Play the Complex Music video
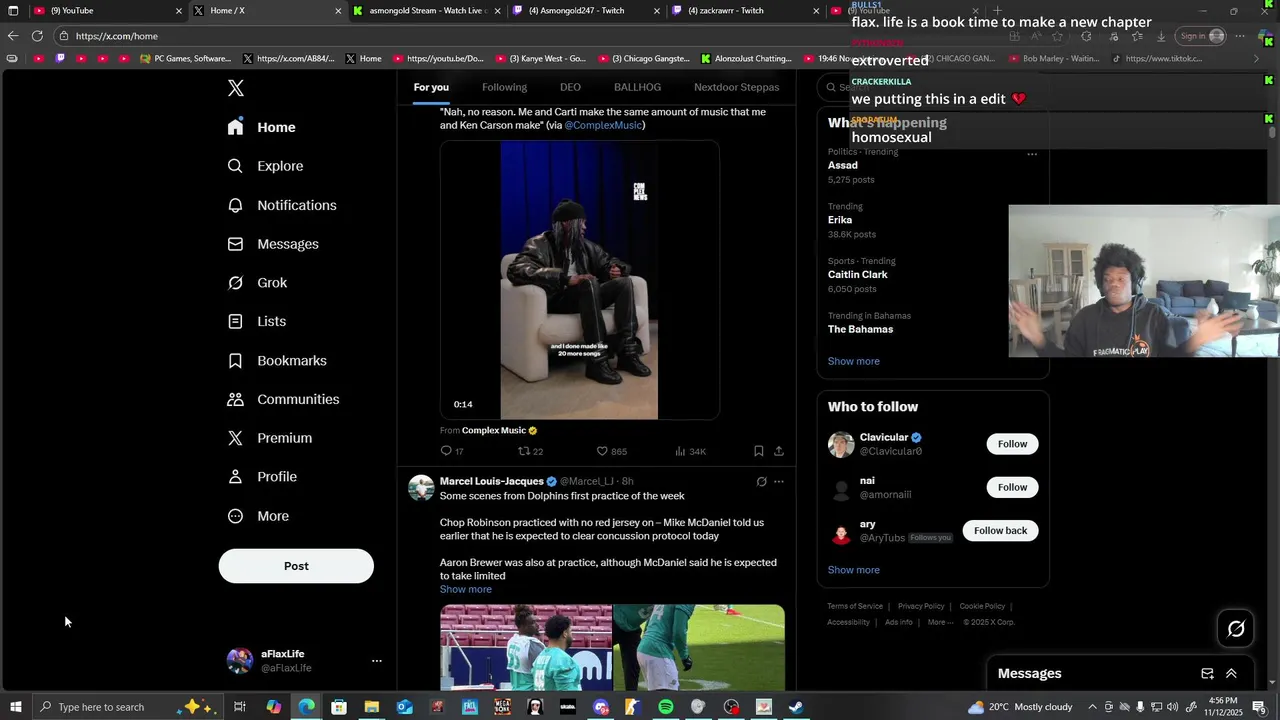 (579, 280)
